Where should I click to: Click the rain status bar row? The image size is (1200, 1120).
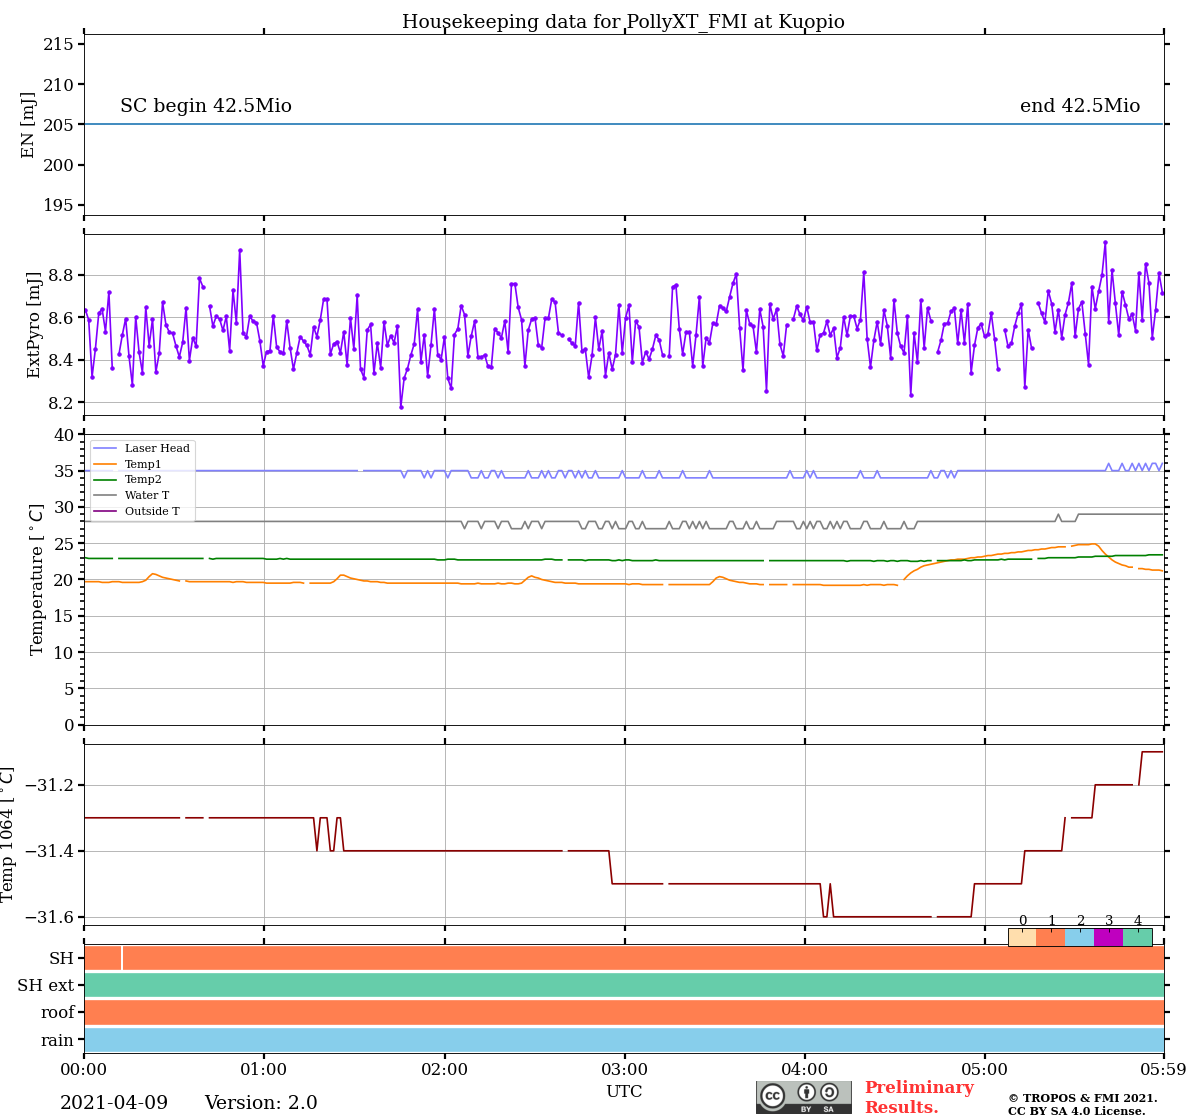[624, 1039]
